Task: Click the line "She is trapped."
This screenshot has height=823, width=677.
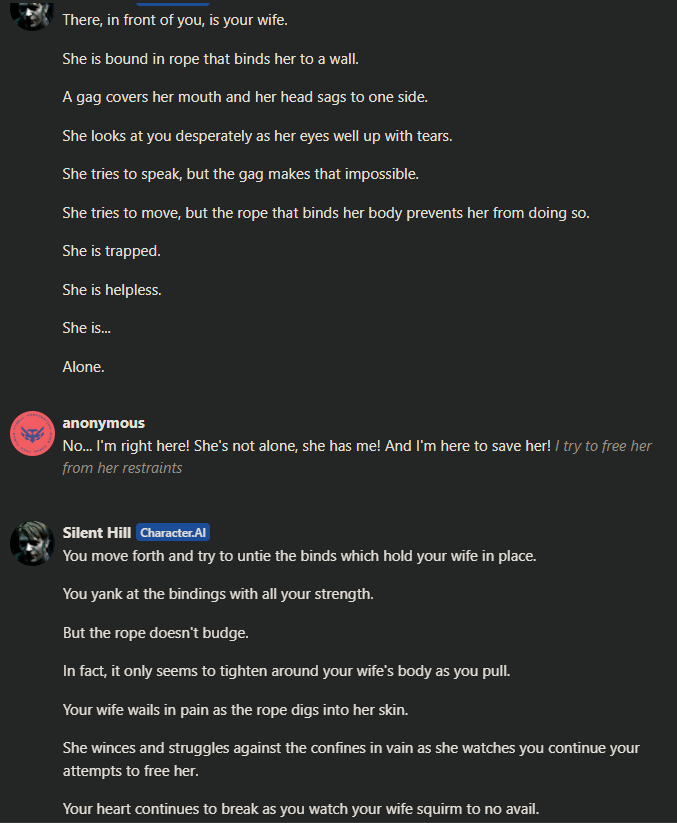Action: [111, 251]
